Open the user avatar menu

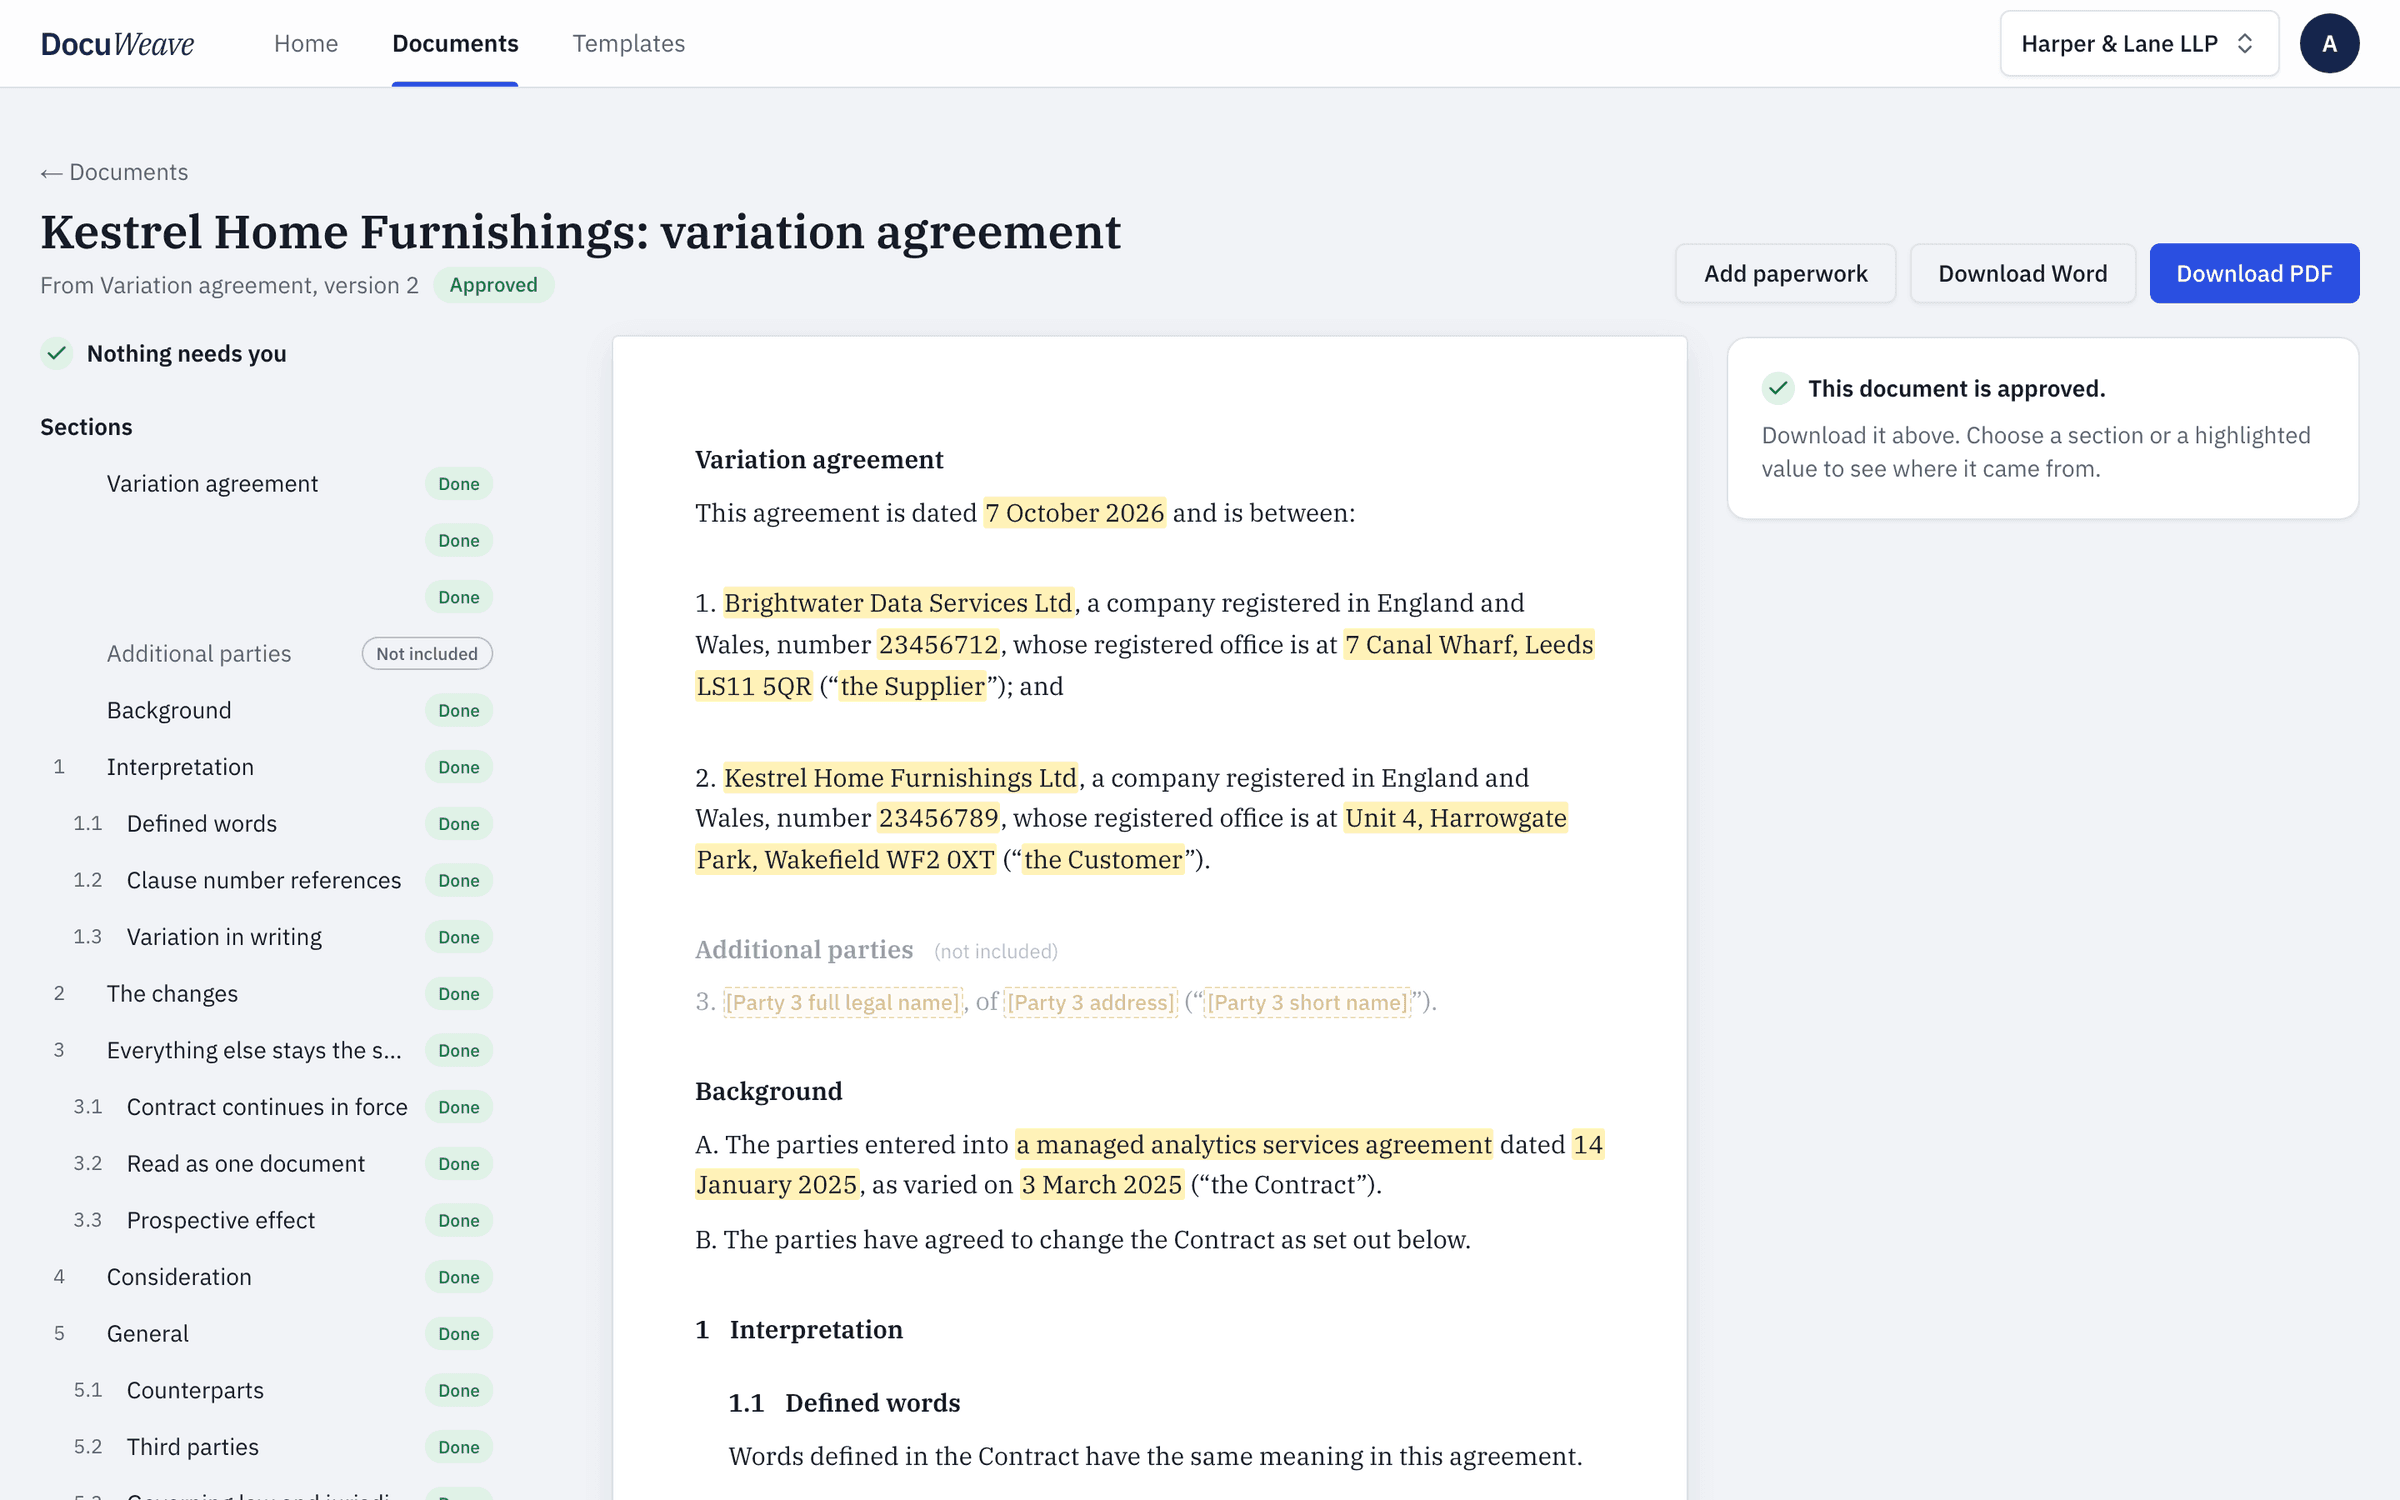pos(2329,43)
